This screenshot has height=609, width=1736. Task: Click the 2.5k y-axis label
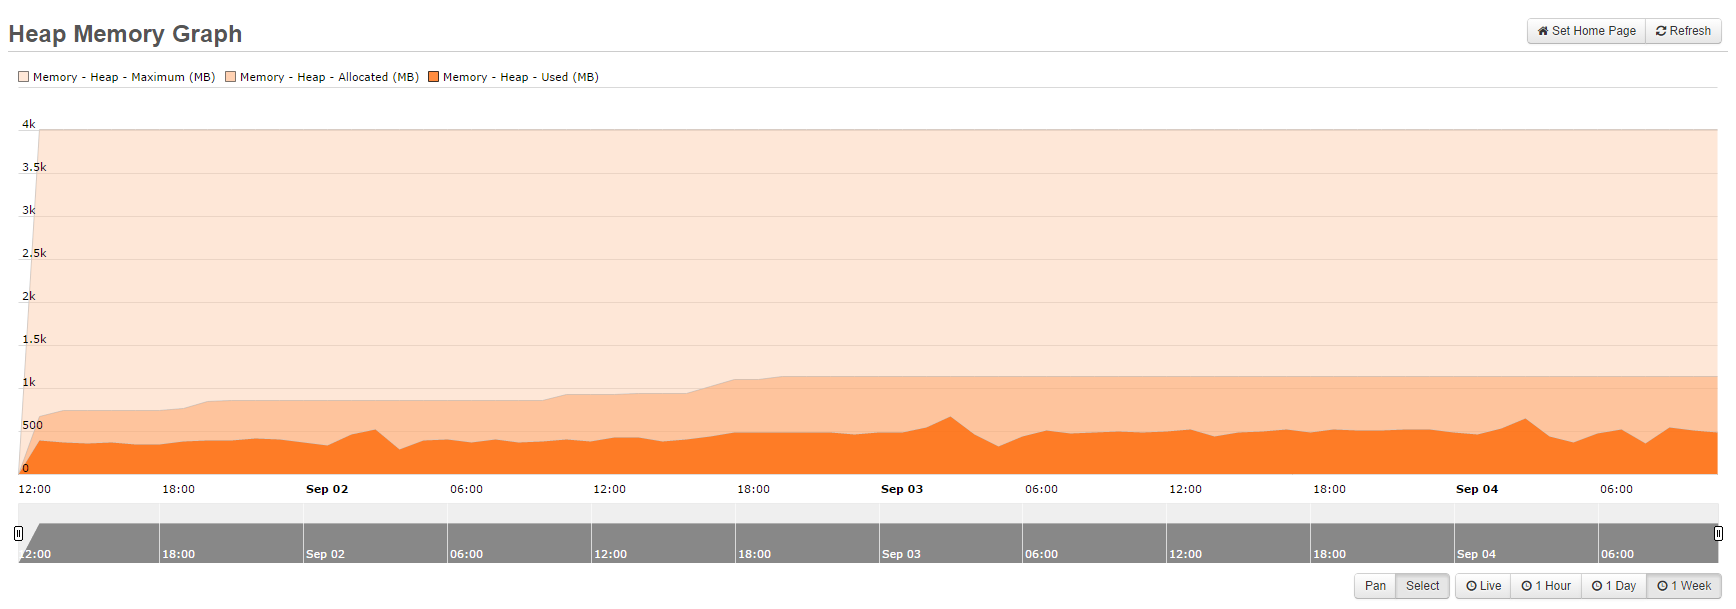click(x=34, y=253)
